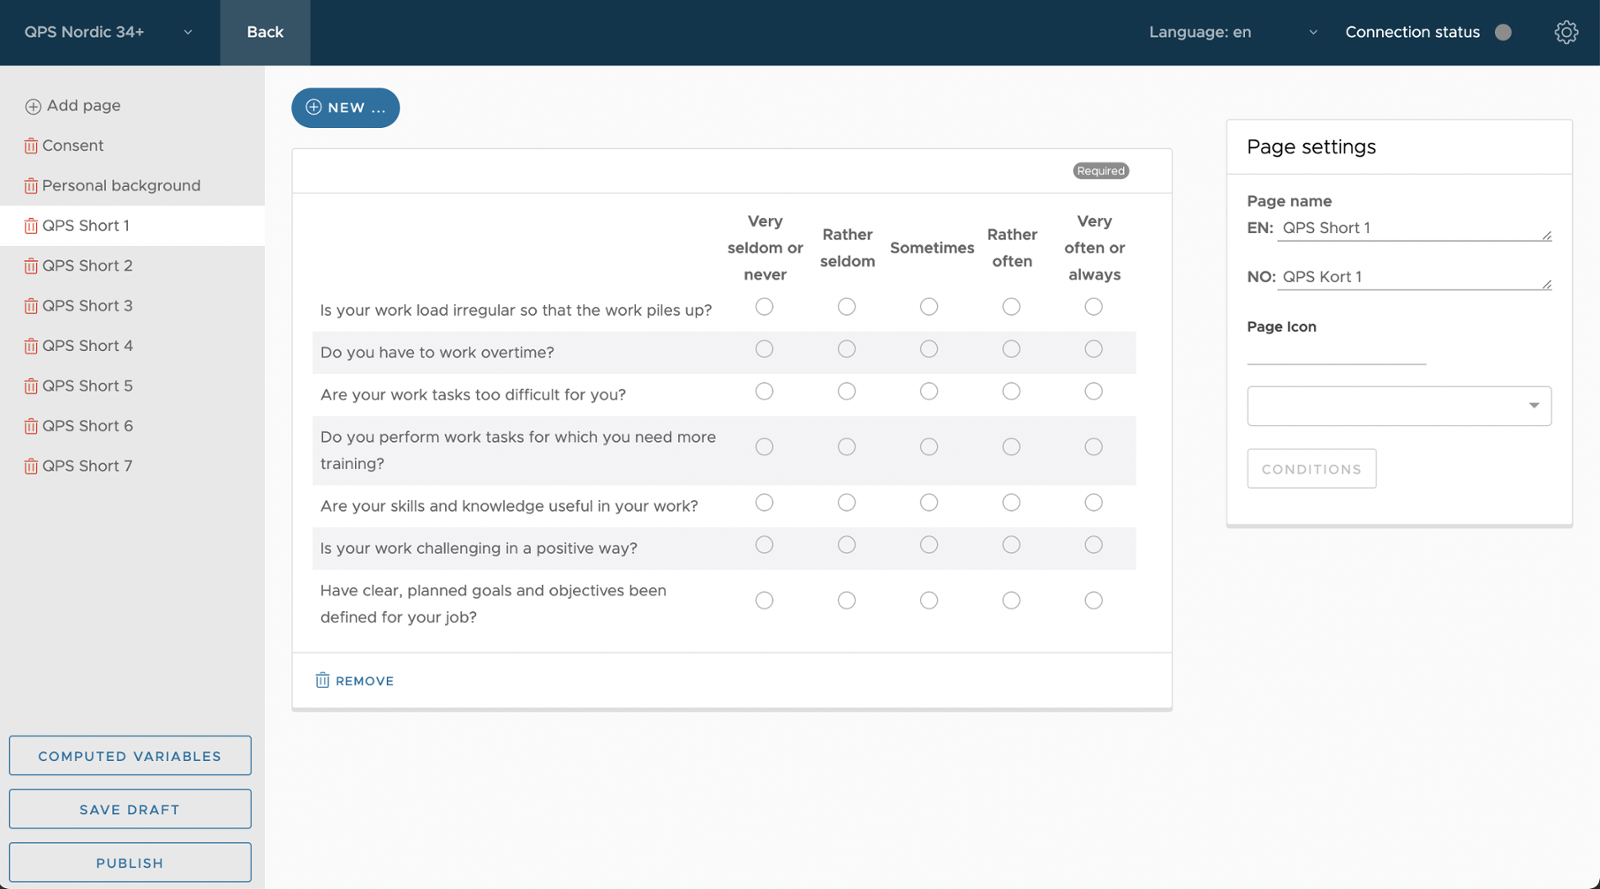Edit the EN page name field
The height and width of the screenshot is (889, 1600).
1415,228
